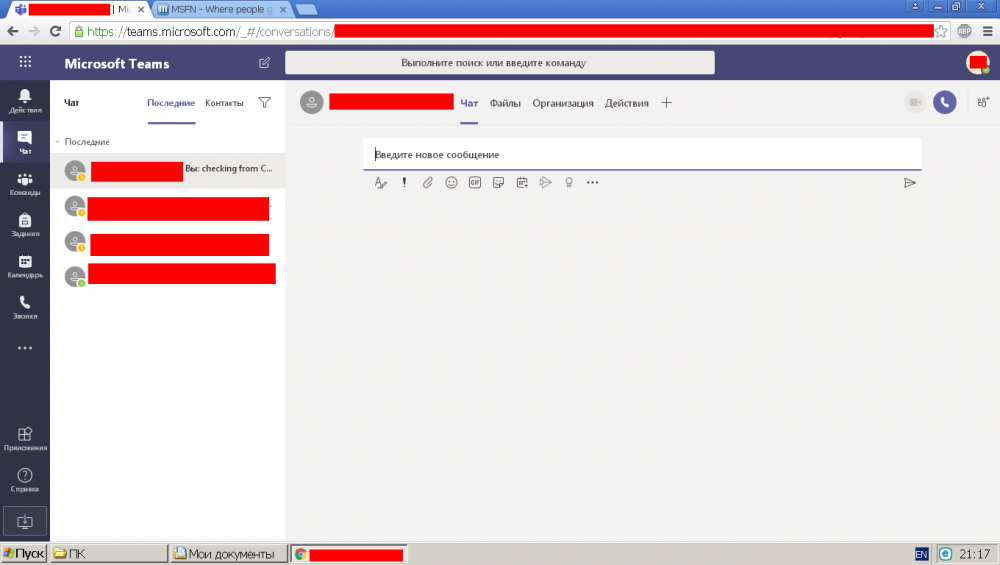Open Help (Справка) in sidebar
Image resolution: width=1000 pixels, height=565 pixels.
tap(25, 480)
